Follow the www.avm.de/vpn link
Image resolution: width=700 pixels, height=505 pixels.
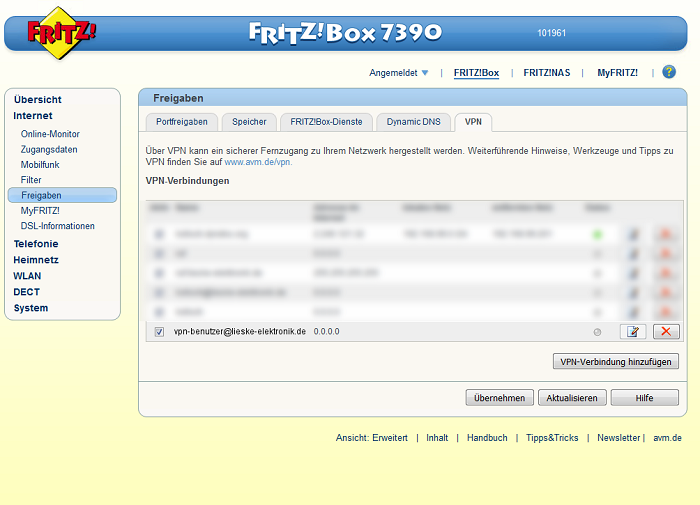coord(258,161)
